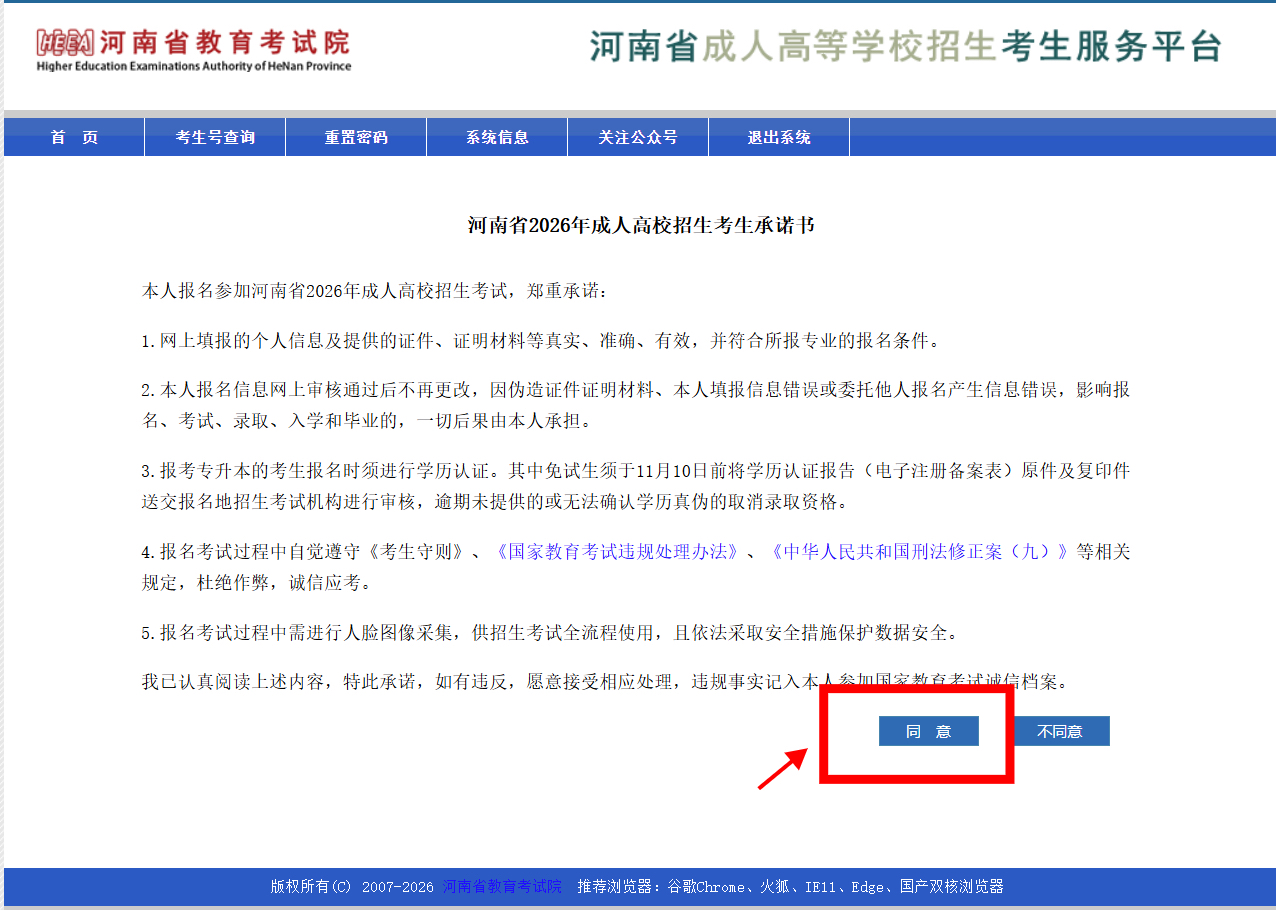Viewport: 1276px width, 910px height.
Task: Choose 退出系统 to log out
Action: tap(779, 137)
